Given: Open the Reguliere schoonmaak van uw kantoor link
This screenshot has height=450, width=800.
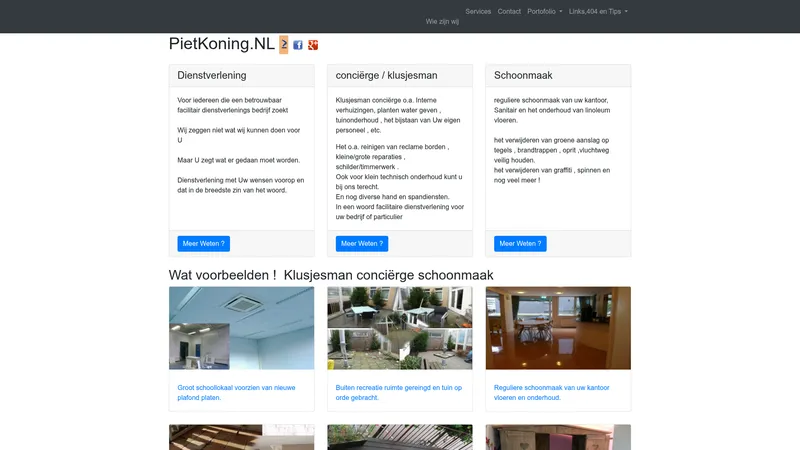Looking at the screenshot, I should pyautogui.click(x=552, y=392).
